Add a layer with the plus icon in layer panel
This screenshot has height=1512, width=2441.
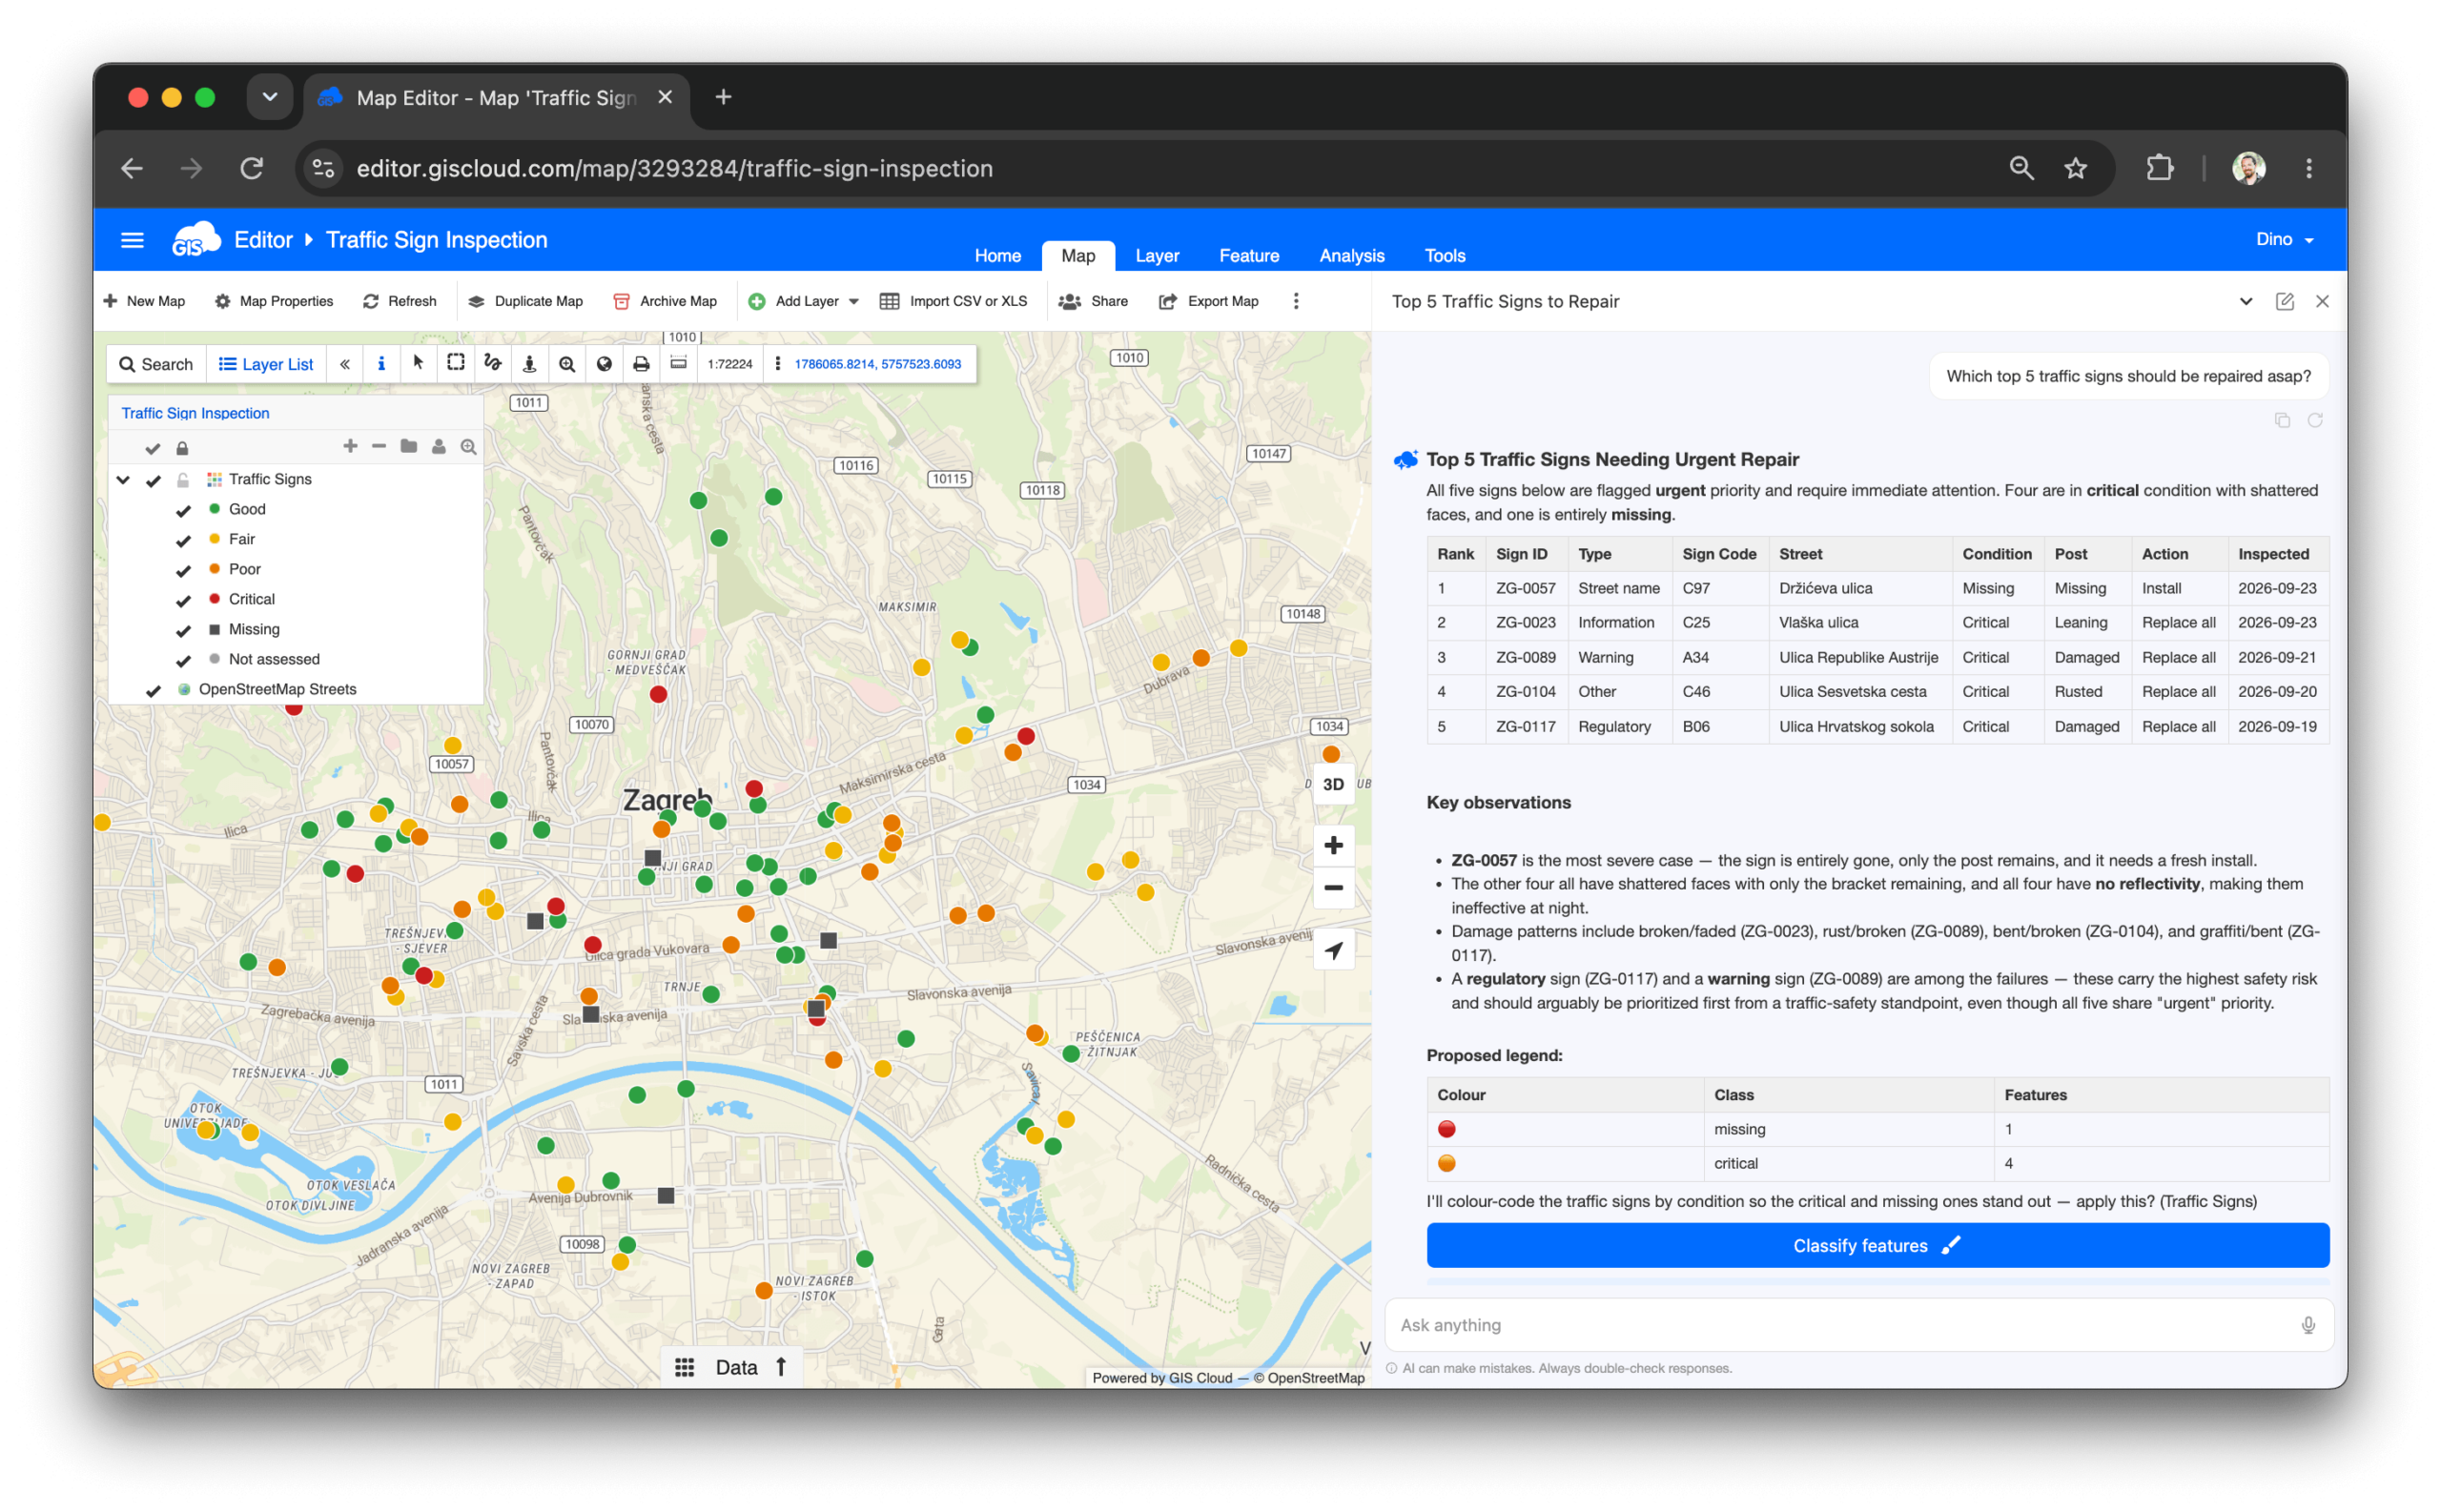point(350,446)
